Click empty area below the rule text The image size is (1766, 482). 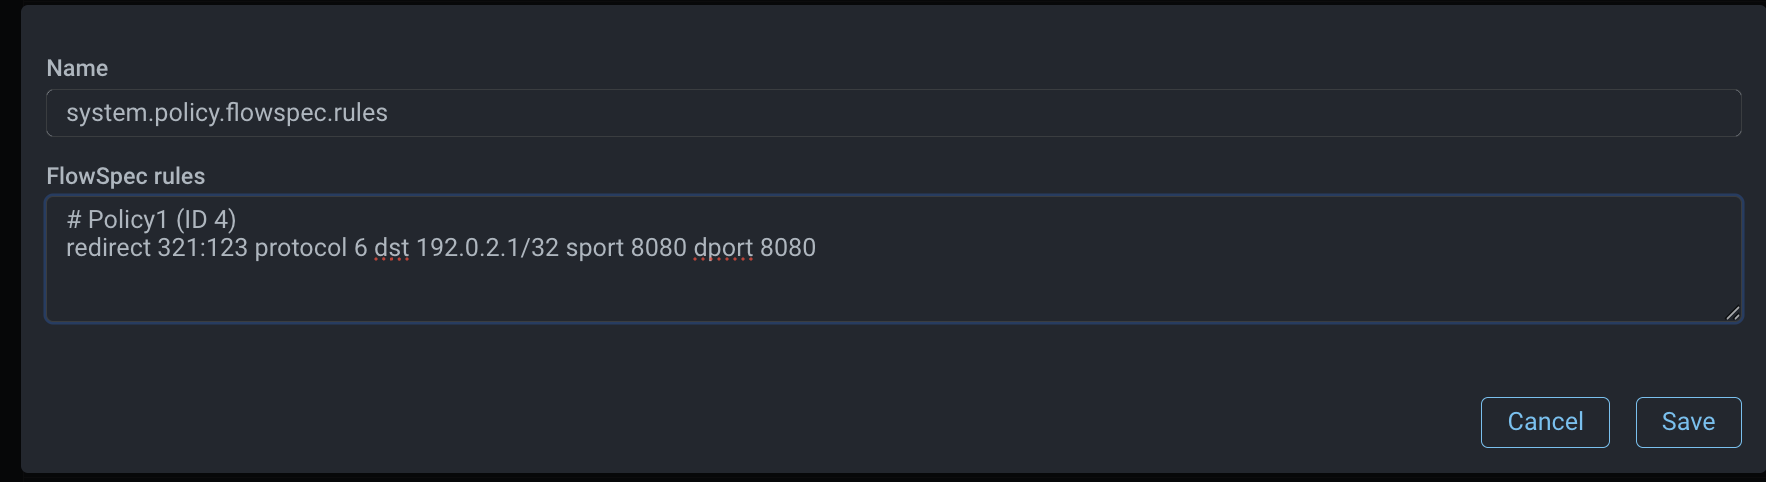click(x=800, y=290)
